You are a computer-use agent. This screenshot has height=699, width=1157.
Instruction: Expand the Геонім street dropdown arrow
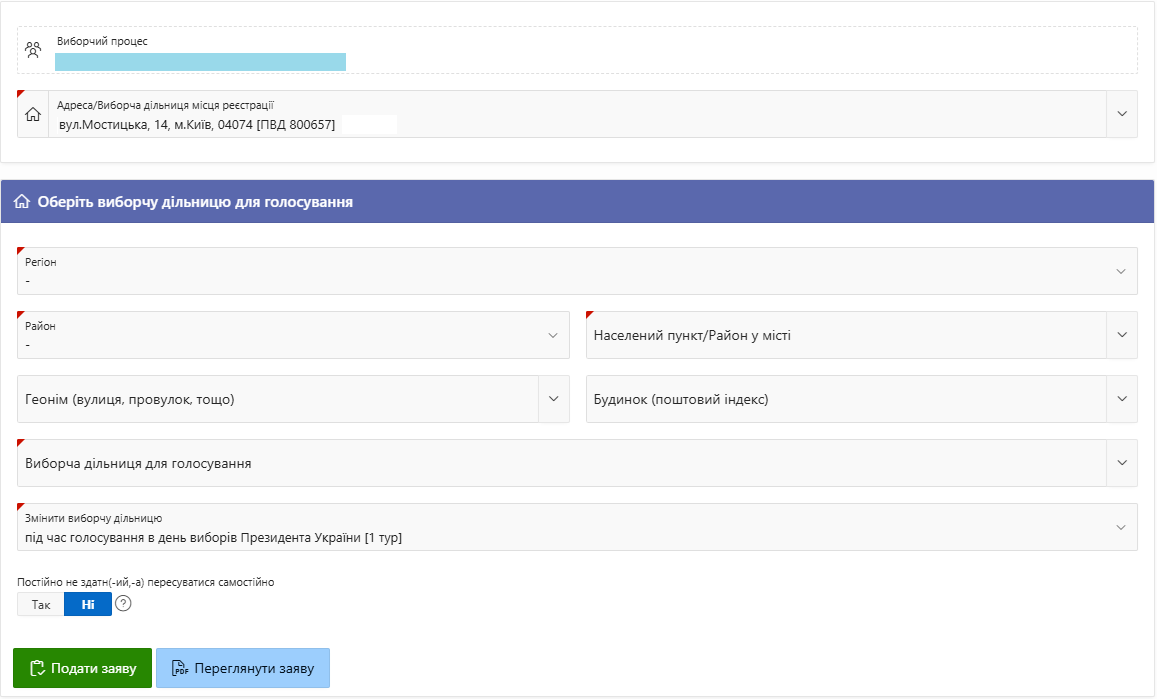553,399
